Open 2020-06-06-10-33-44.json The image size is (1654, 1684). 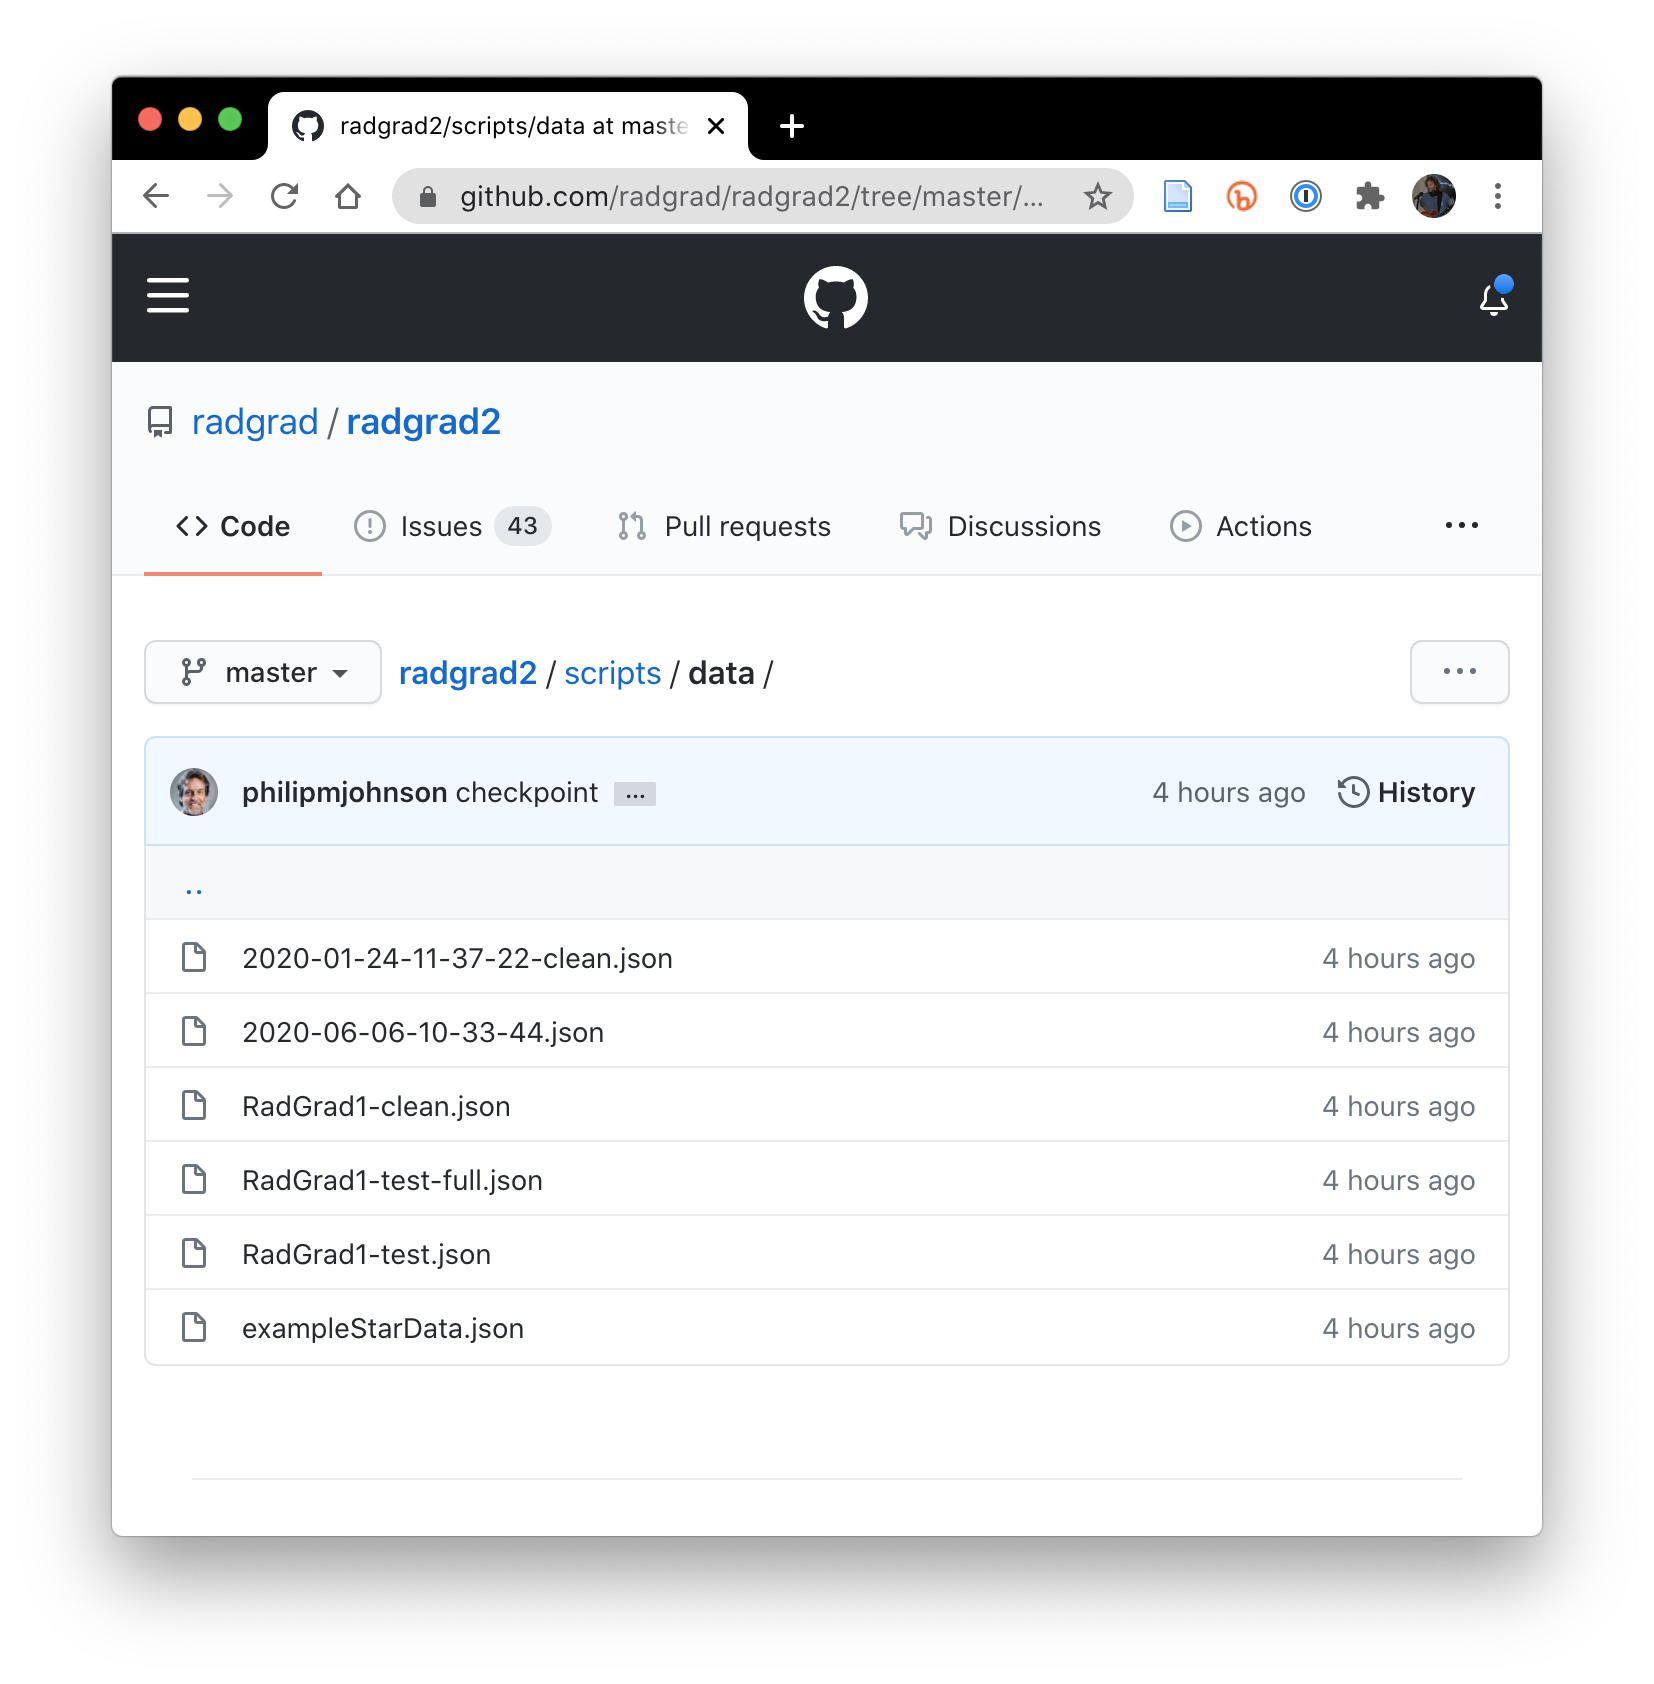pos(423,1032)
